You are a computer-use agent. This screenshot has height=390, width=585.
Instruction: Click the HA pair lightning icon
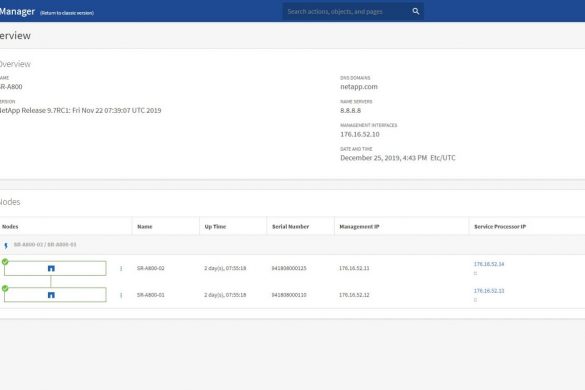pos(6,245)
